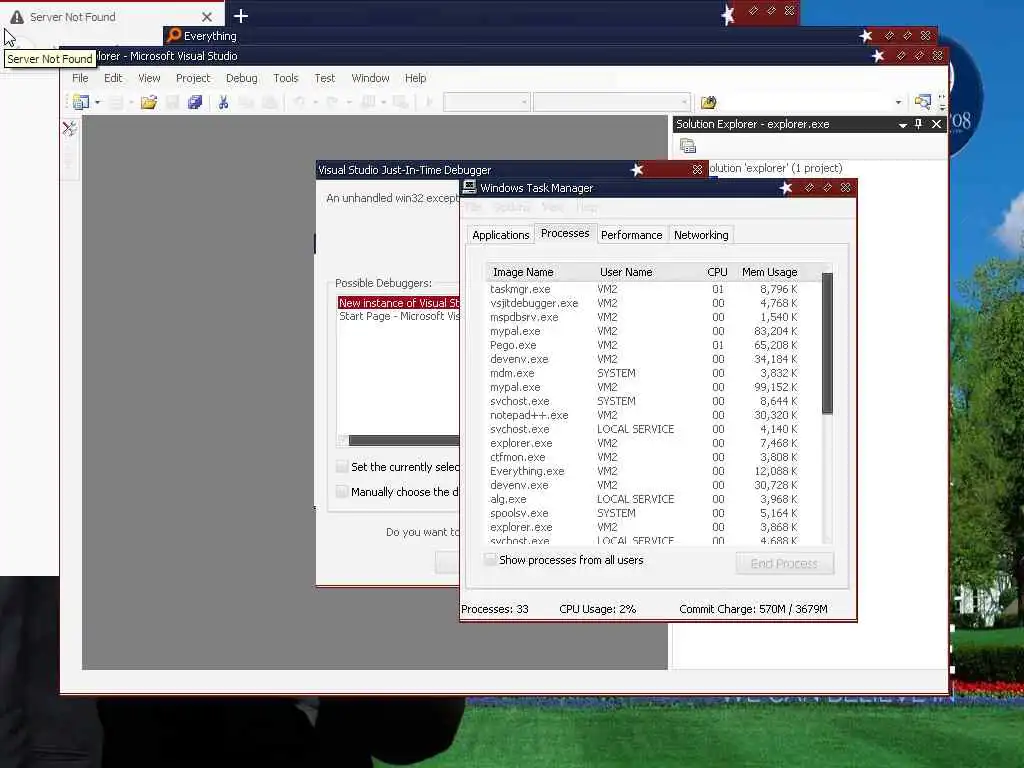Screen dimensions: 1024x768
Task: Select the taskmgr.exe process row
Action: coord(643,289)
